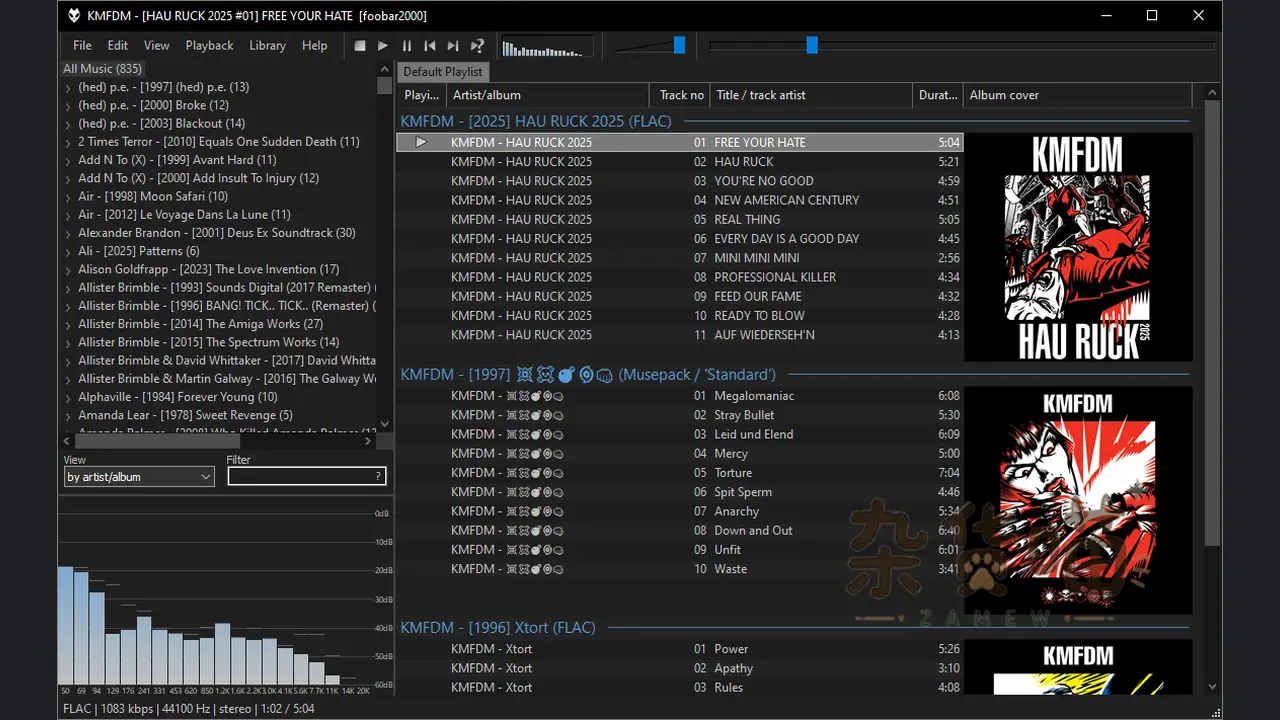Skip to the next track

tap(453, 45)
